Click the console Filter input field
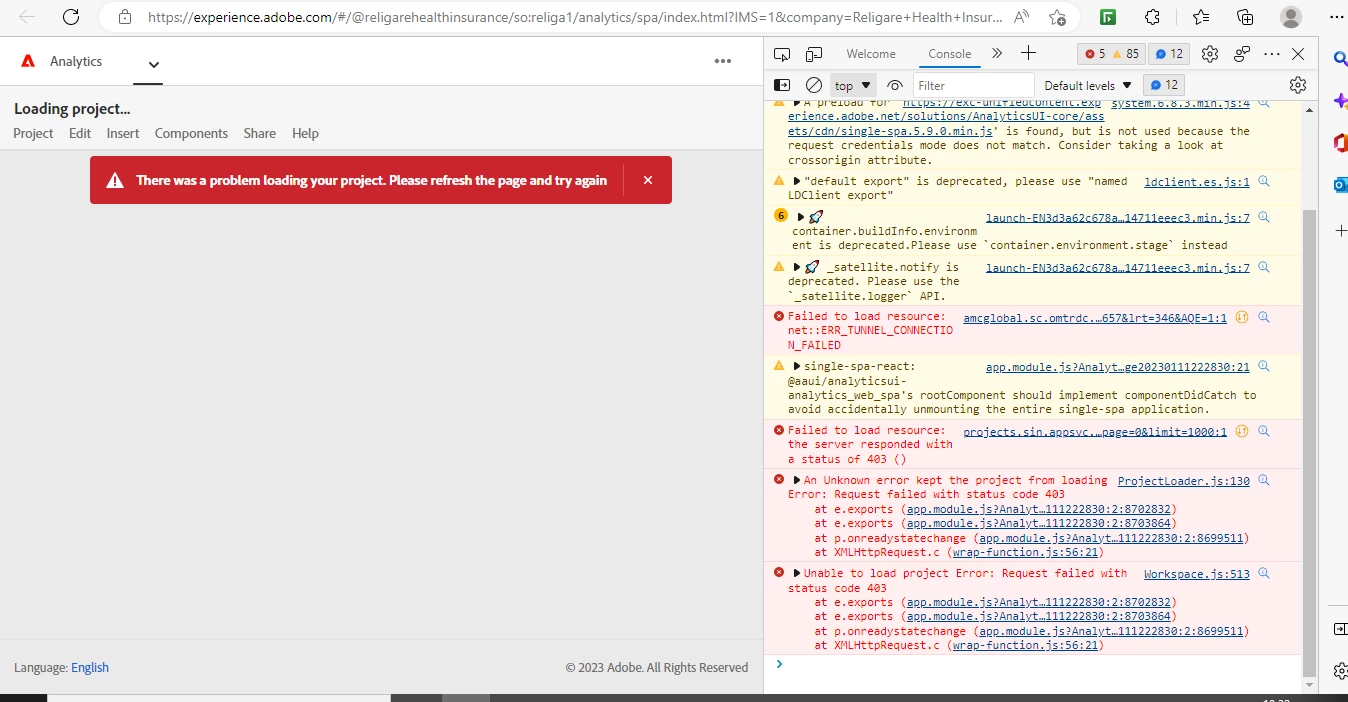Image resolution: width=1348 pixels, height=702 pixels. [x=973, y=86]
